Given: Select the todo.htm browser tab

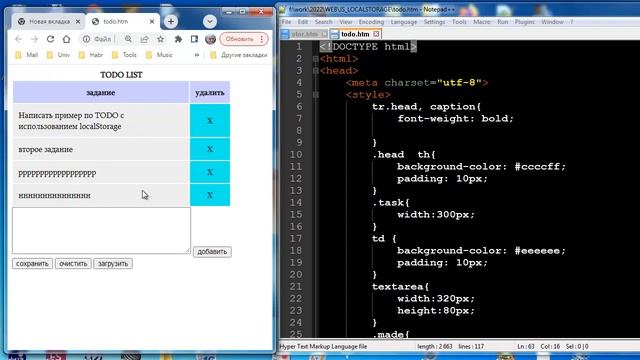Looking at the screenshot, I should click(x=116, y=22).
